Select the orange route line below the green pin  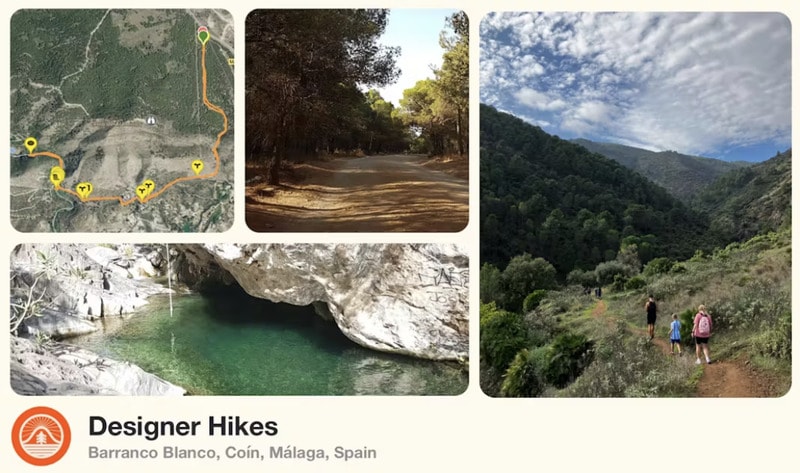(x=204, y=72)
